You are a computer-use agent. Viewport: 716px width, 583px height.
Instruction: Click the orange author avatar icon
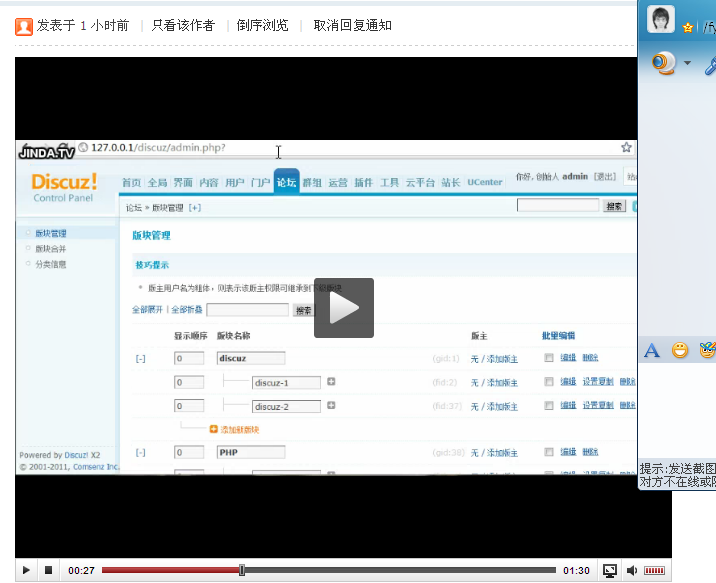click(x=24, y=26)
